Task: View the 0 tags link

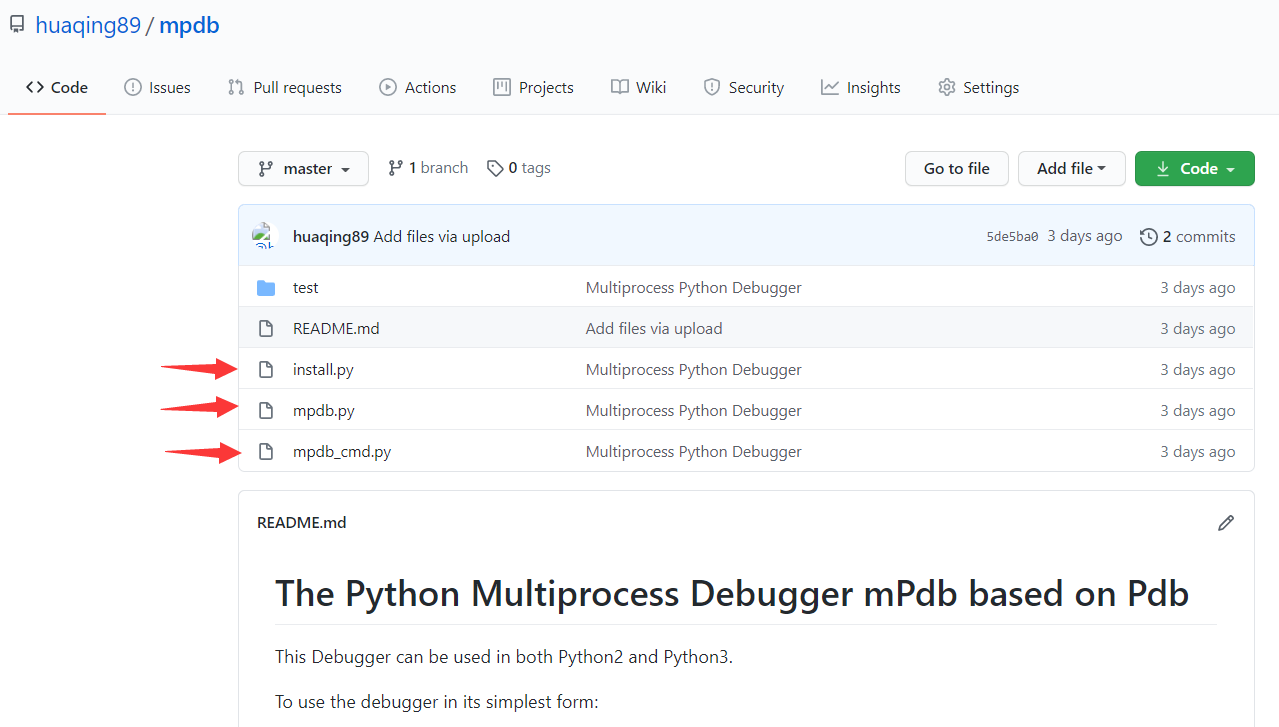Action: coord(518,168)
